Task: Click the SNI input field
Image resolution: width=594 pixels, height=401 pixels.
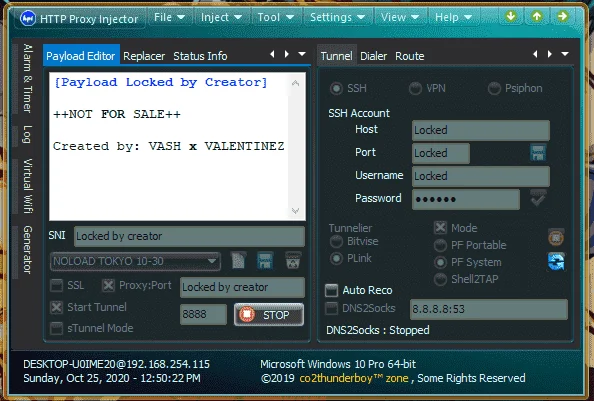Action: point(189,236)
